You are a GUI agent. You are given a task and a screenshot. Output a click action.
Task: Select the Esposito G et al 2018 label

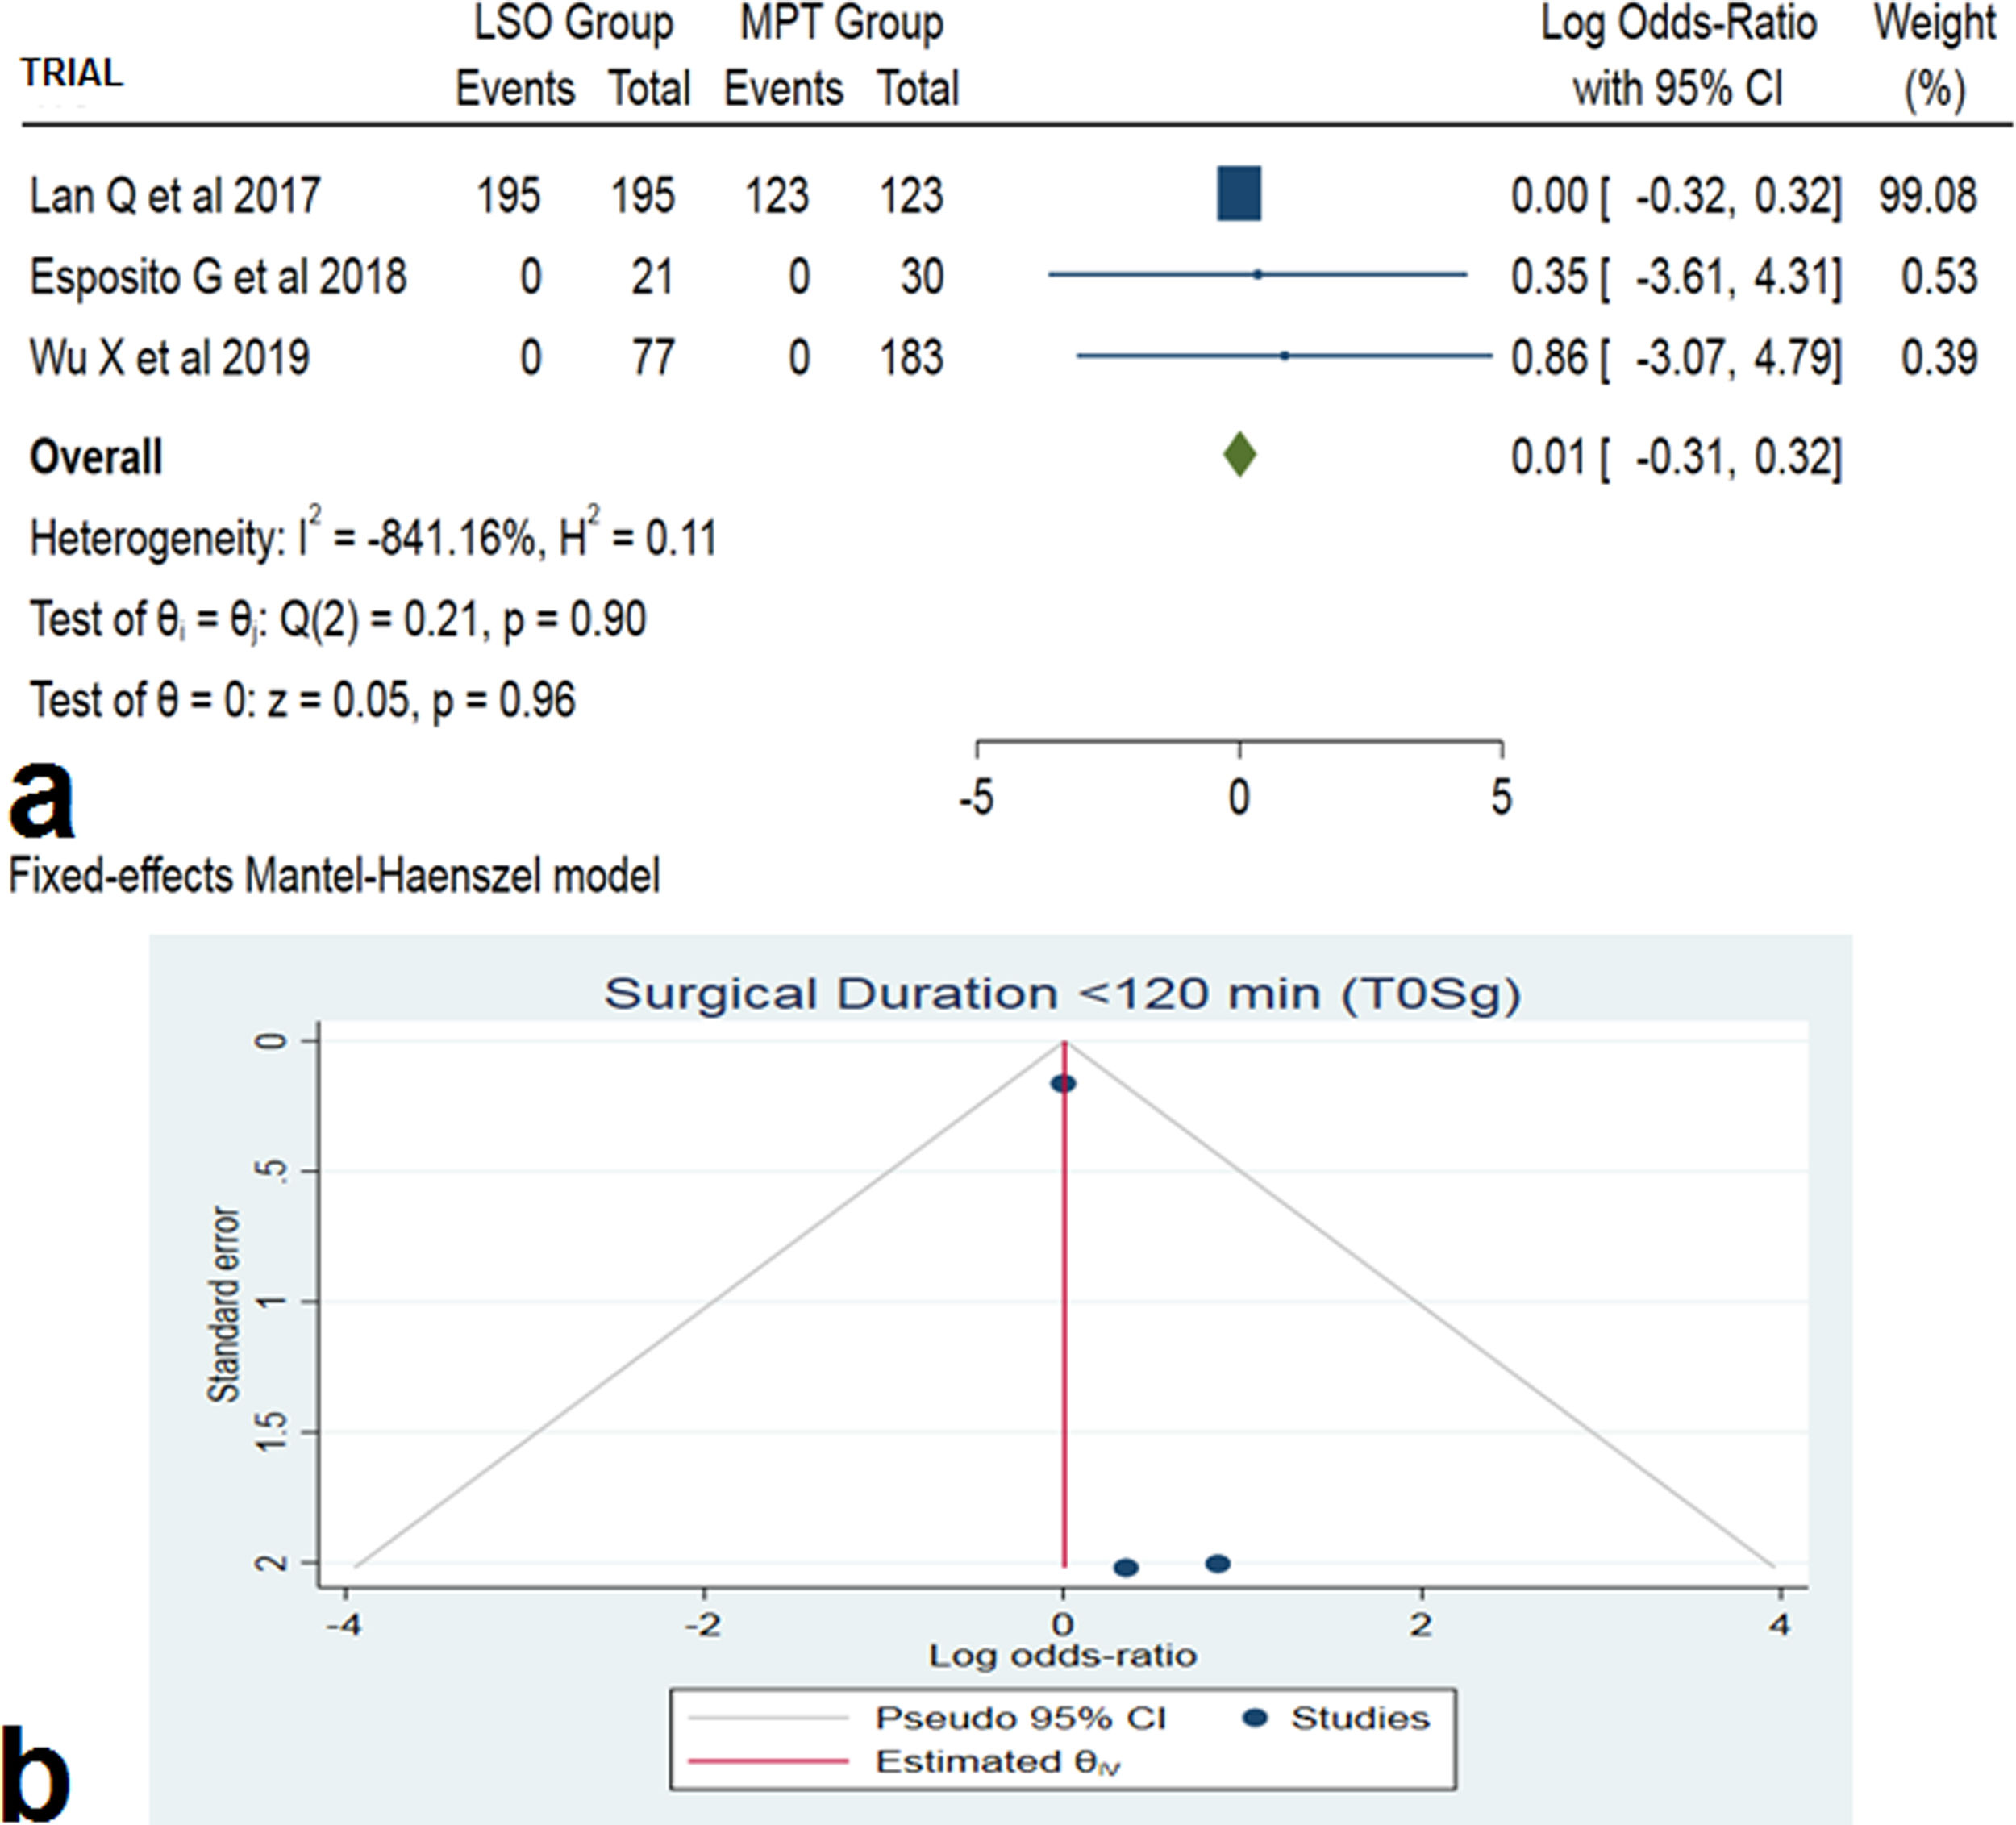coord(218,277)
